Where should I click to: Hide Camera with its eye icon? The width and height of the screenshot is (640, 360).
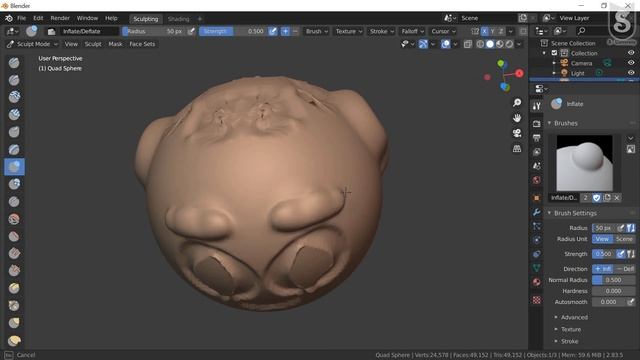tap(631, 63)
